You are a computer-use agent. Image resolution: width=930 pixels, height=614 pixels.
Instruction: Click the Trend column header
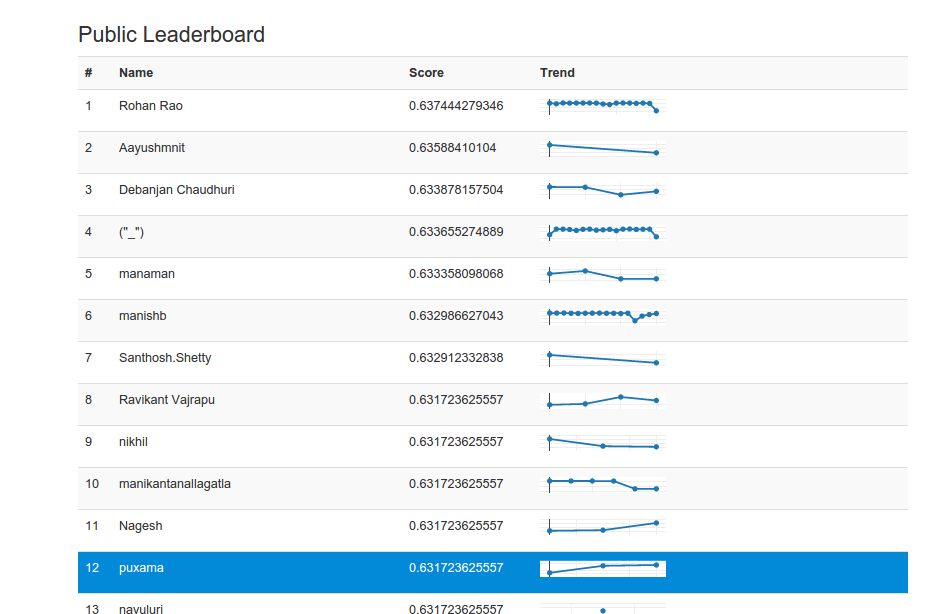pyautogui.click(x=557, y=73)
